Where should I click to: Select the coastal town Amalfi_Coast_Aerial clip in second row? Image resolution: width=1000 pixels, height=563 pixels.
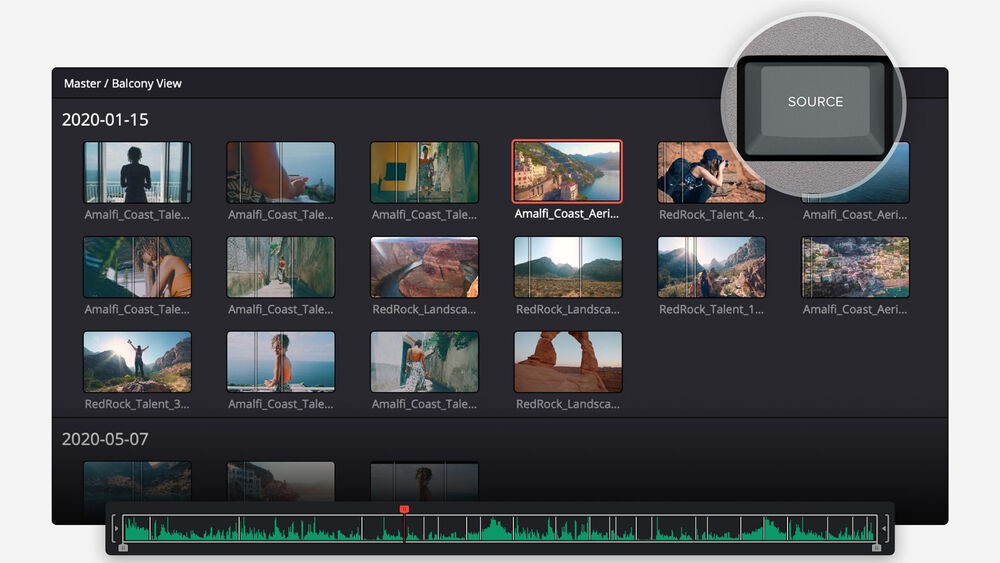tap(855, 267)
